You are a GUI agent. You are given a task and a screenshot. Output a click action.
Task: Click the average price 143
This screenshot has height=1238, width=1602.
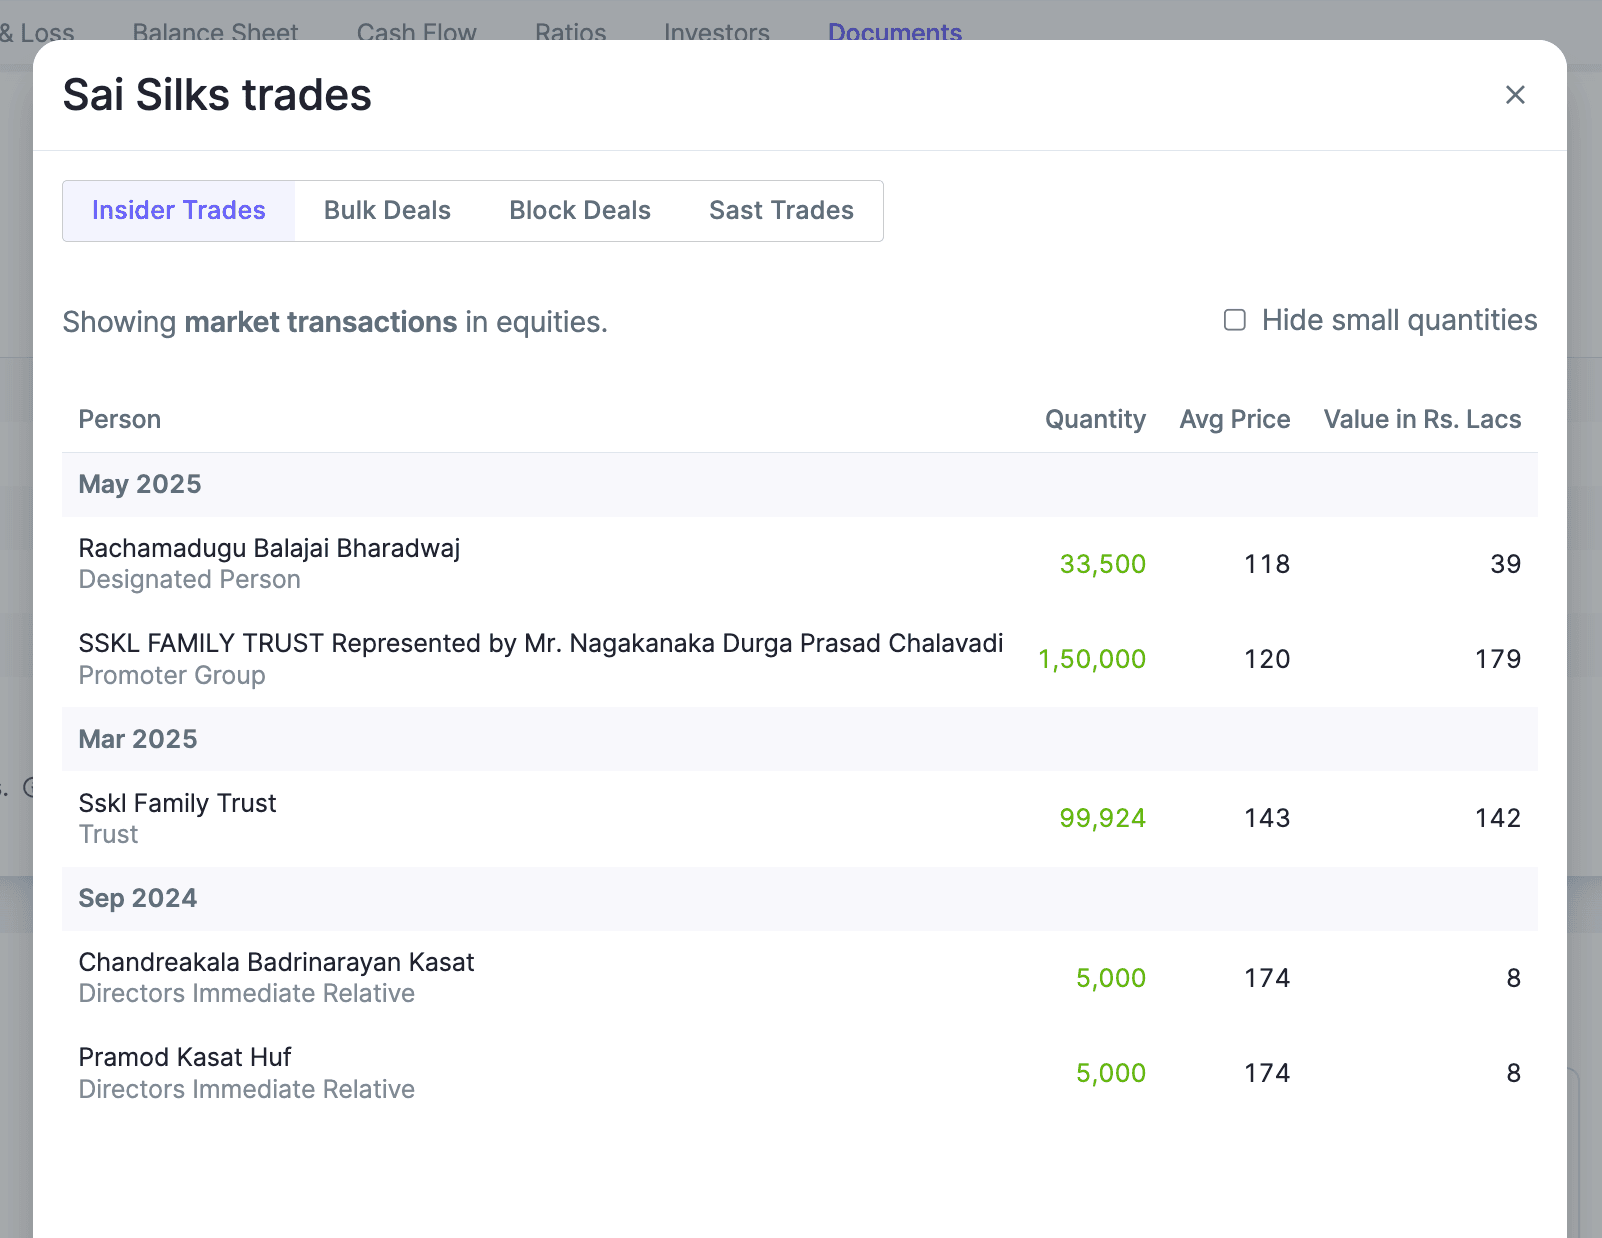pyautogui.click(x=1267, y=818)
